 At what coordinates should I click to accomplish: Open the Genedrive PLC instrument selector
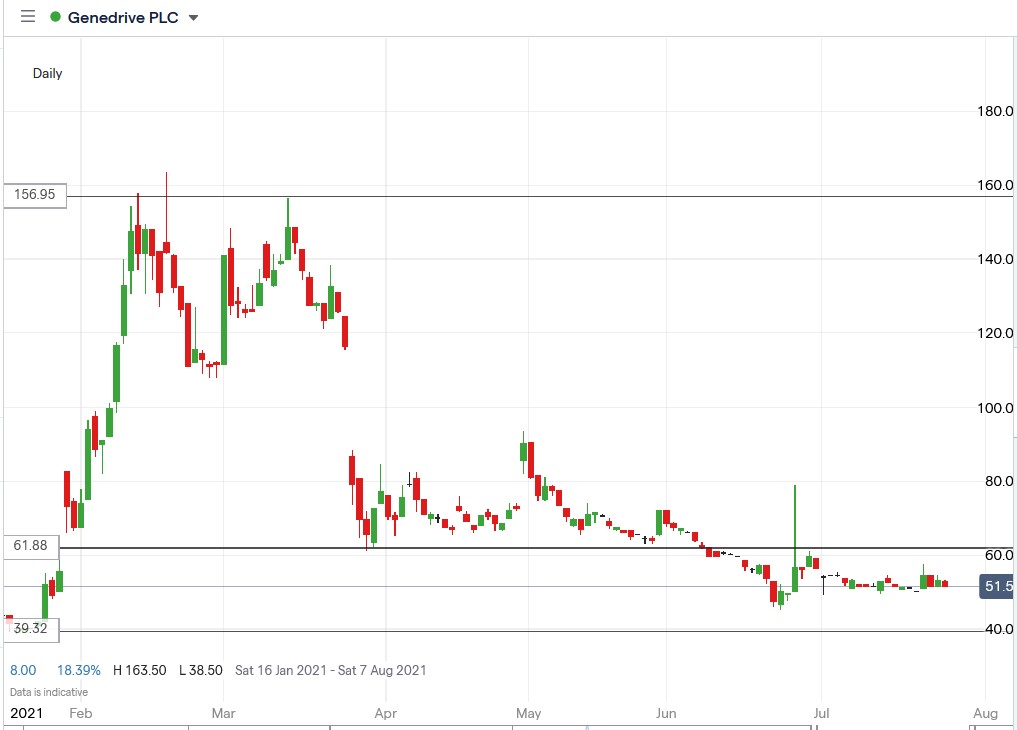click(120, 17)
